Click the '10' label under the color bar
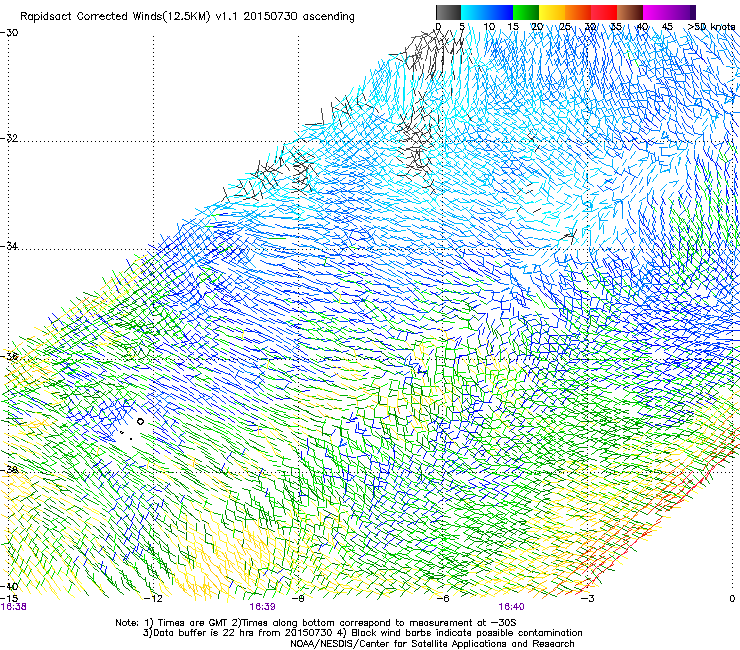The width and height of the screenshot is (740, 650). pos(489,27)
